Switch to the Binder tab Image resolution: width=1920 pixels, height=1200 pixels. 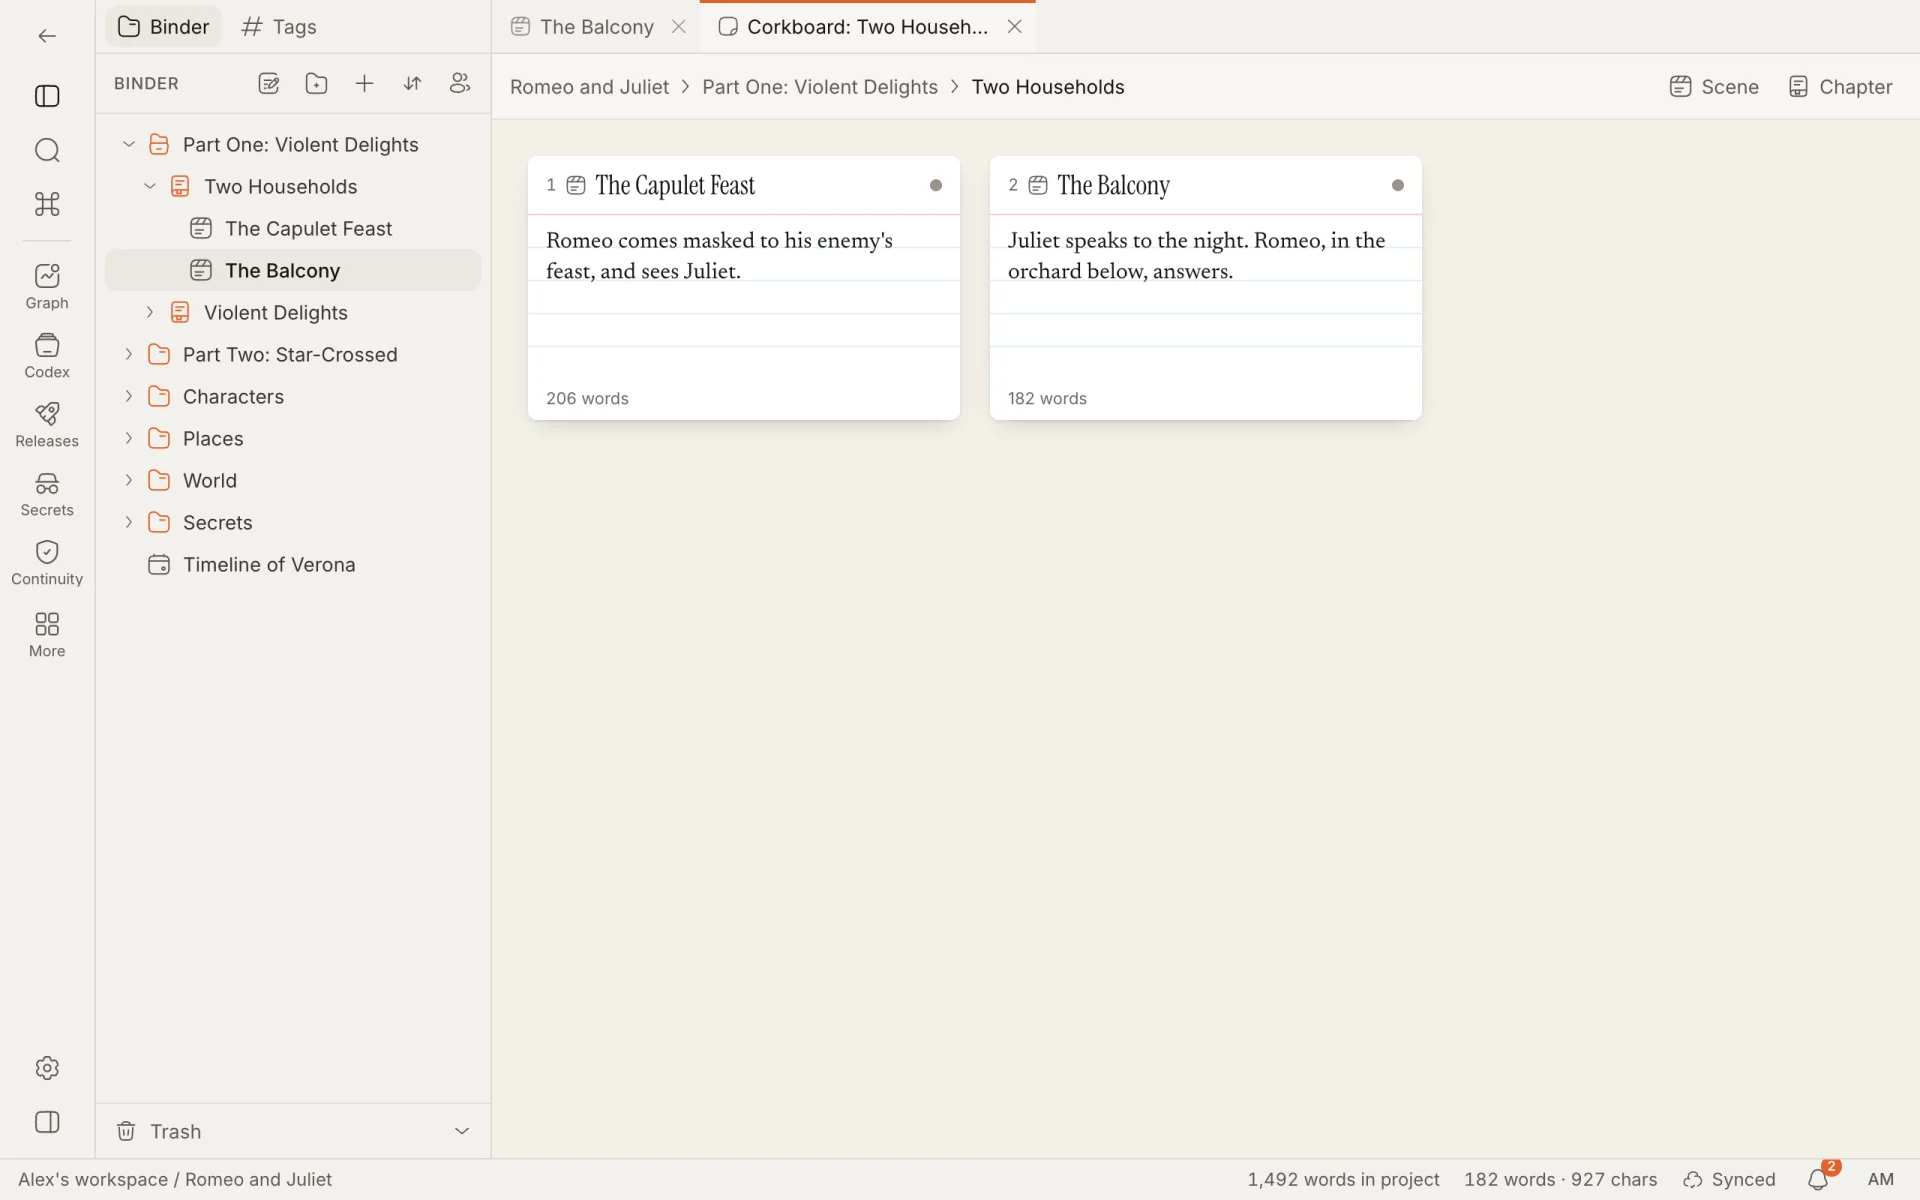click(x=164, y=27)
